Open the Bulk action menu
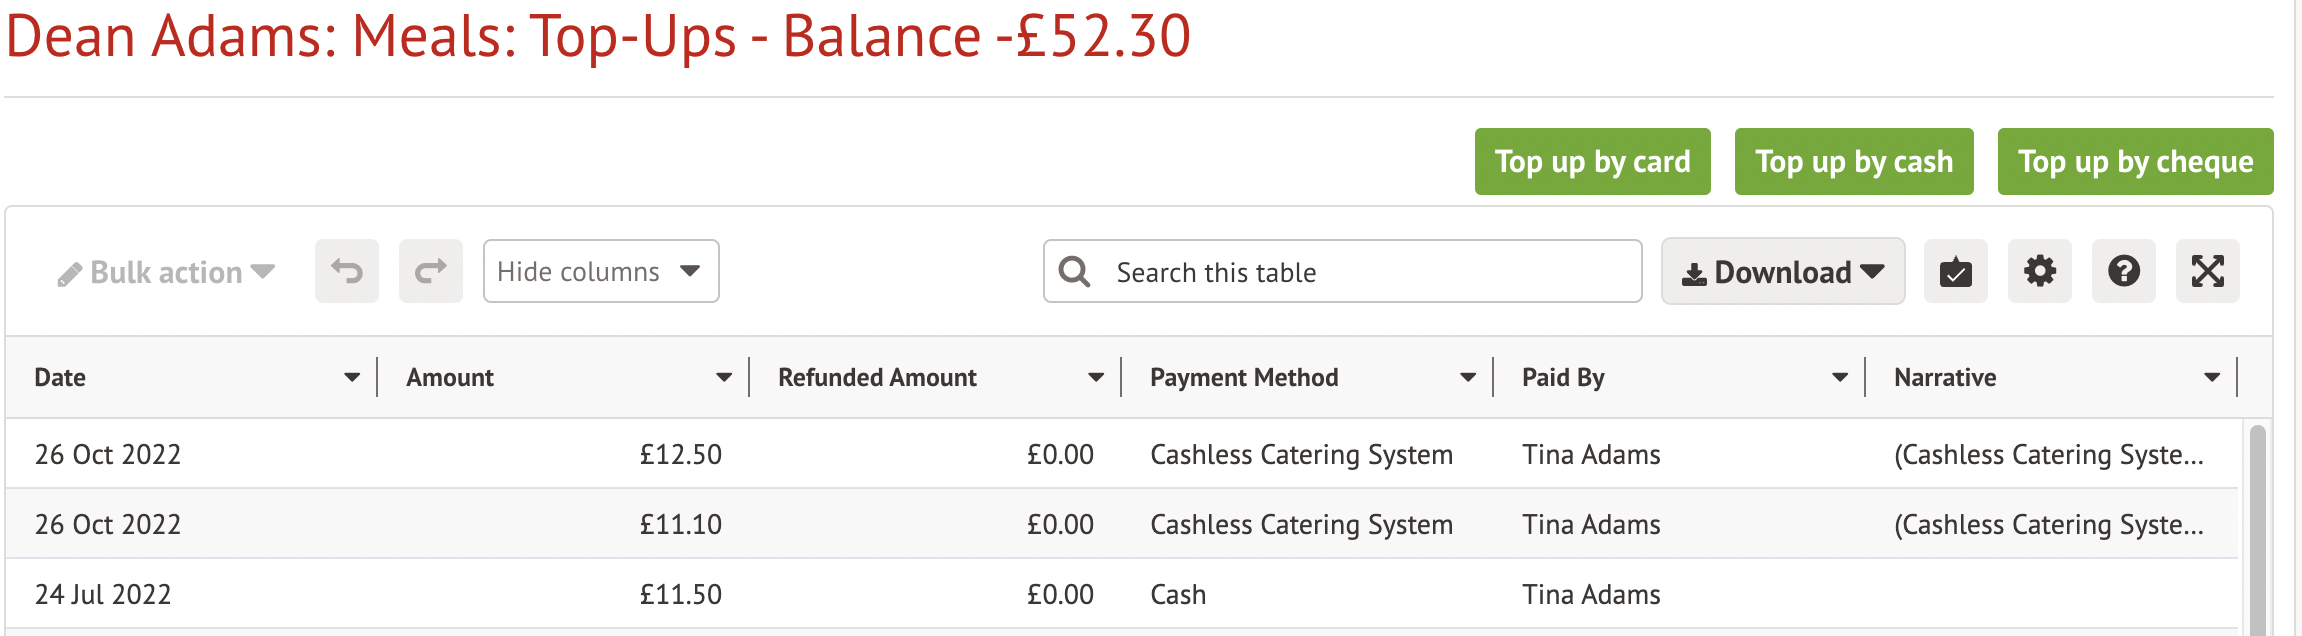Screen dimensions: 2302x636 (x=166, y=272)
